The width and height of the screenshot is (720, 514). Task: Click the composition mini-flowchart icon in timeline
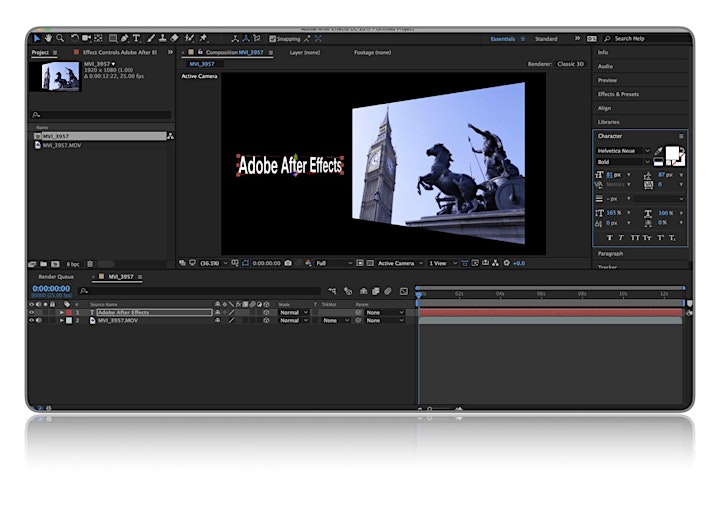(x=332, y=291)
